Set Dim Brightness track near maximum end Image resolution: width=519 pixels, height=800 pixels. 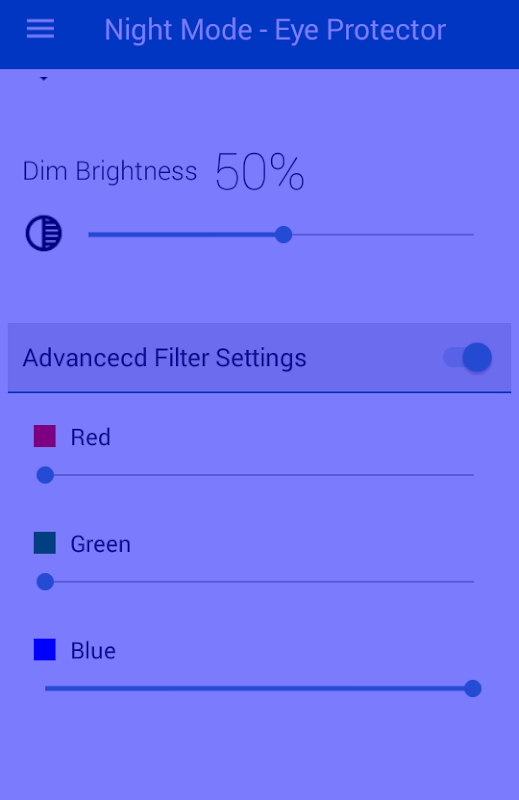[x=467, y=235]
